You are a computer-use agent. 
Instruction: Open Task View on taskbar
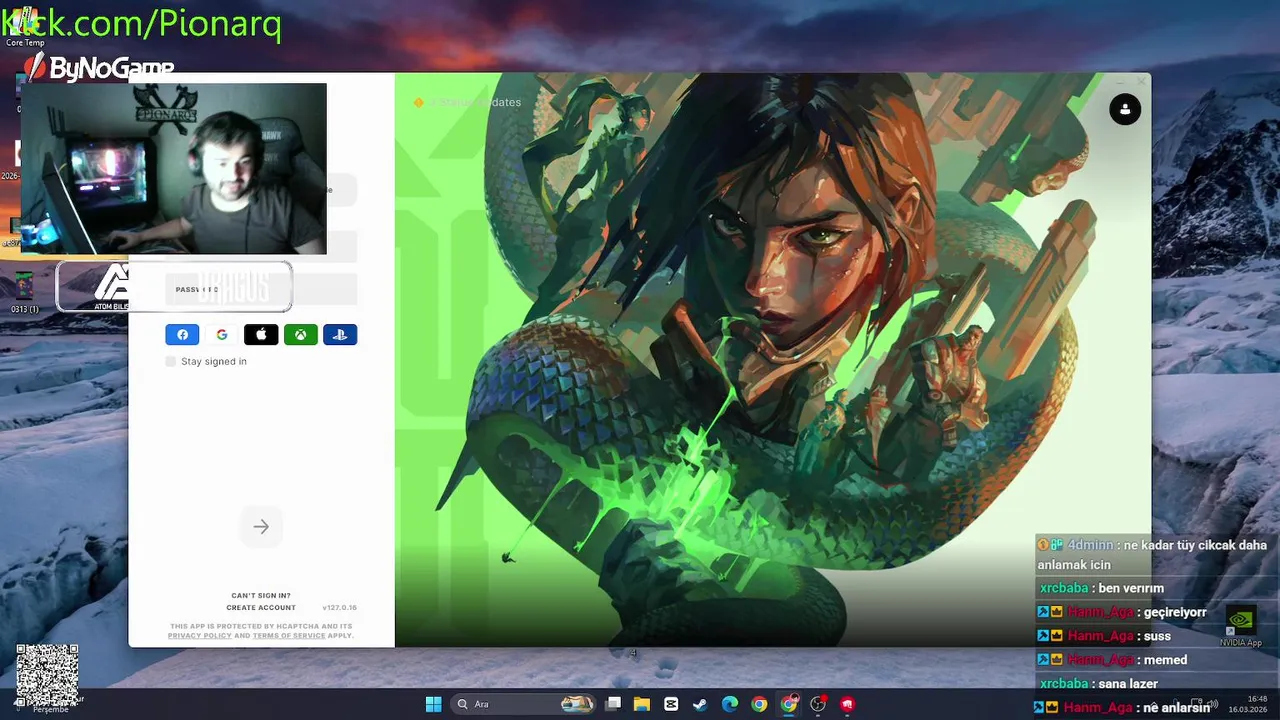(x=613, y=704)
